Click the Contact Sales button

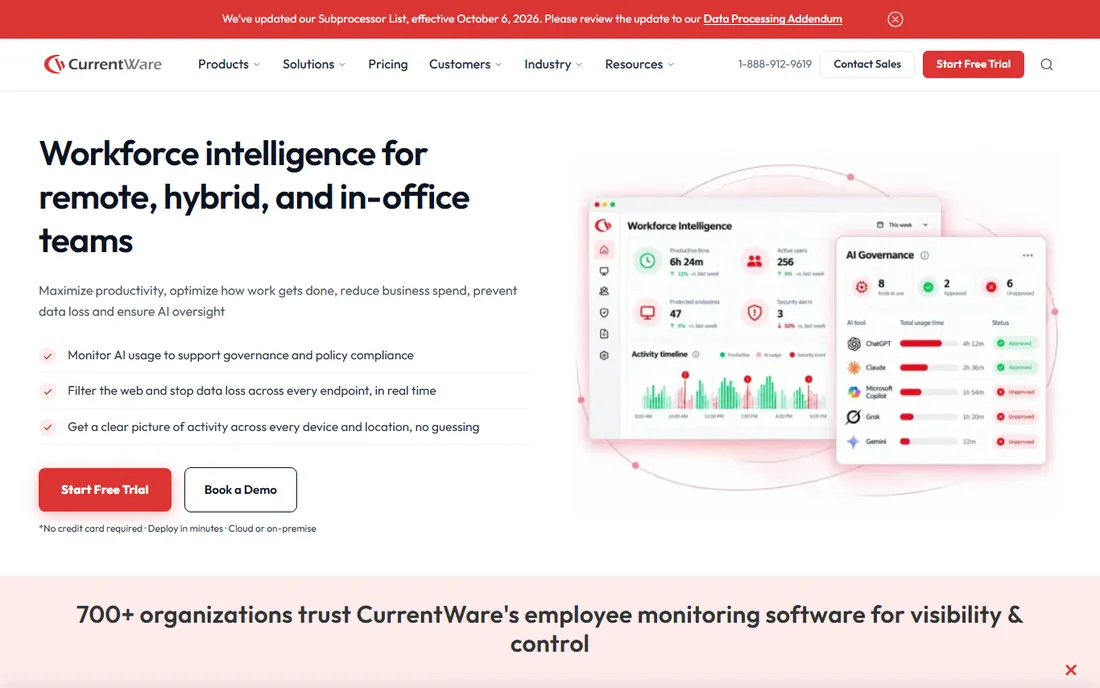coord(867,64)
